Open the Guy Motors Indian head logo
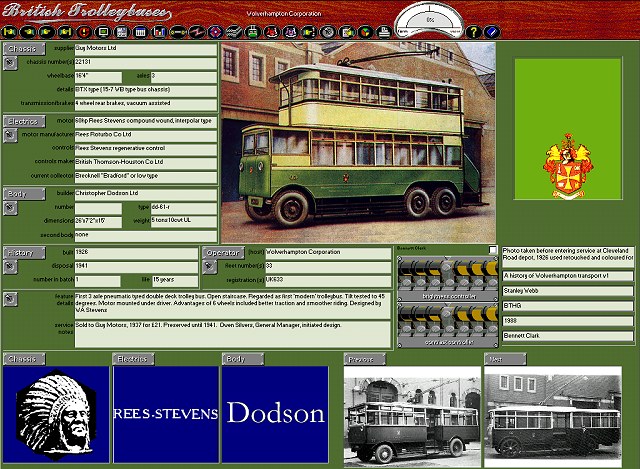Viewport: 640px width, 469px height. pyautogui.click(x=56, y=414)
